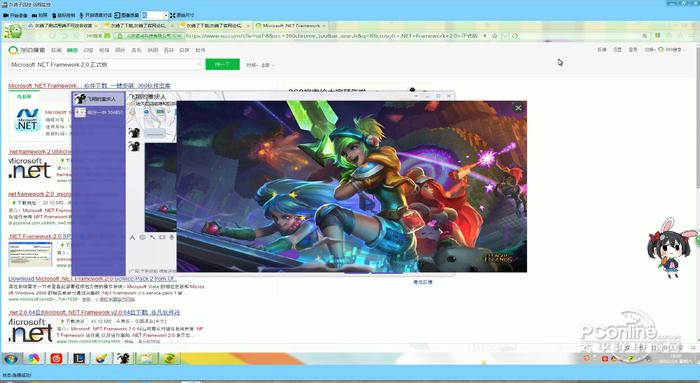
Task: Click the League of Legends arcade image preview
Action: pos(351,186)
